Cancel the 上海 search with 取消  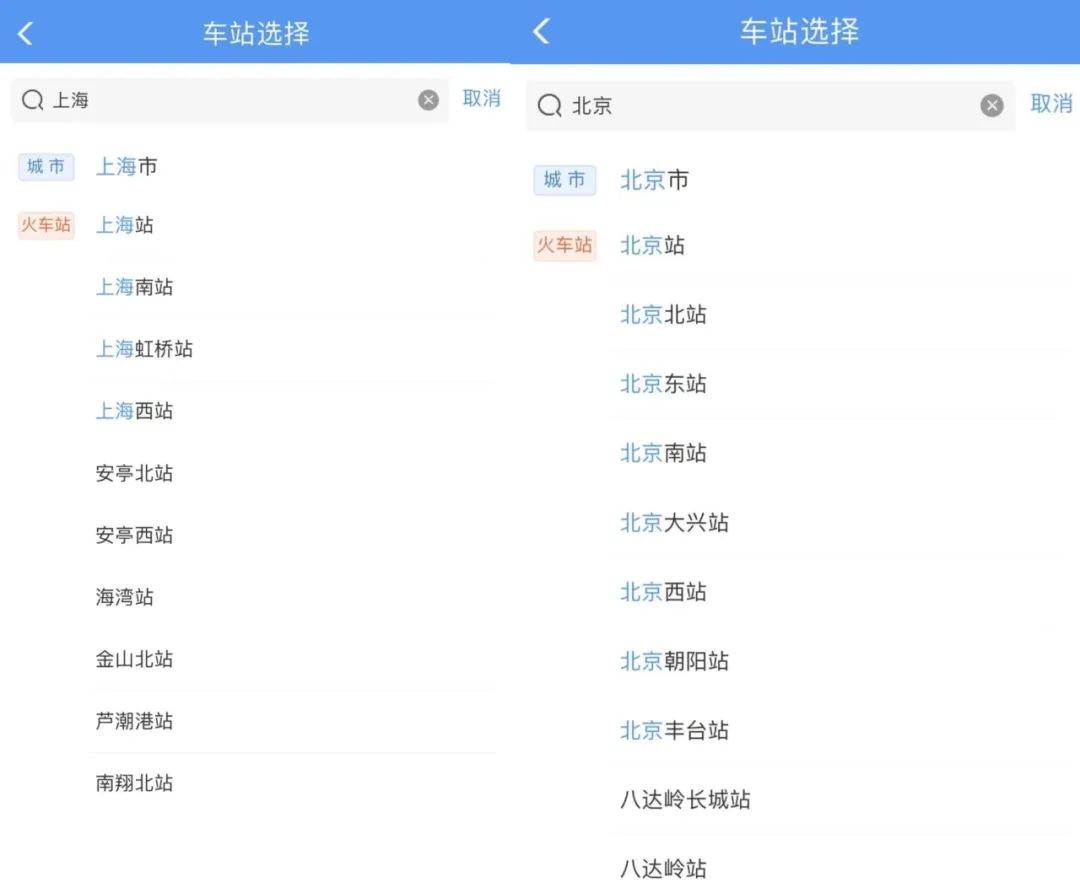pos(481,99)
